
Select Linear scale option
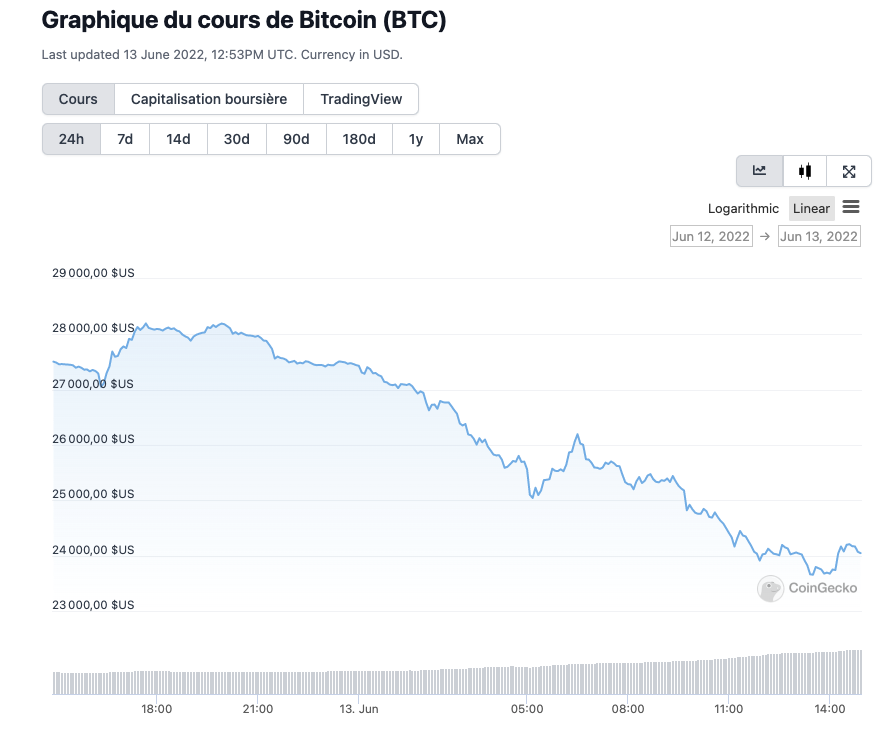click(x=811, y=208)
